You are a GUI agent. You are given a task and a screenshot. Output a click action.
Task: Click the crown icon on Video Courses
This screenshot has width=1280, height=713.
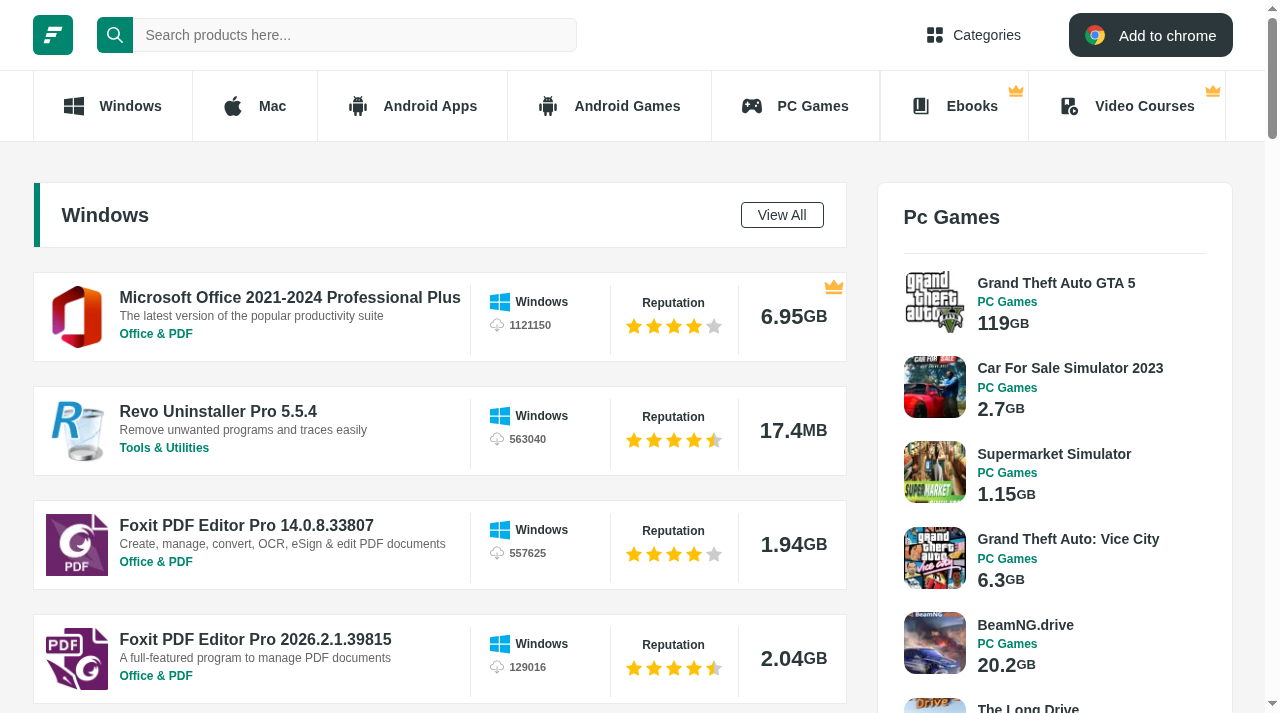pos(1213,91)
